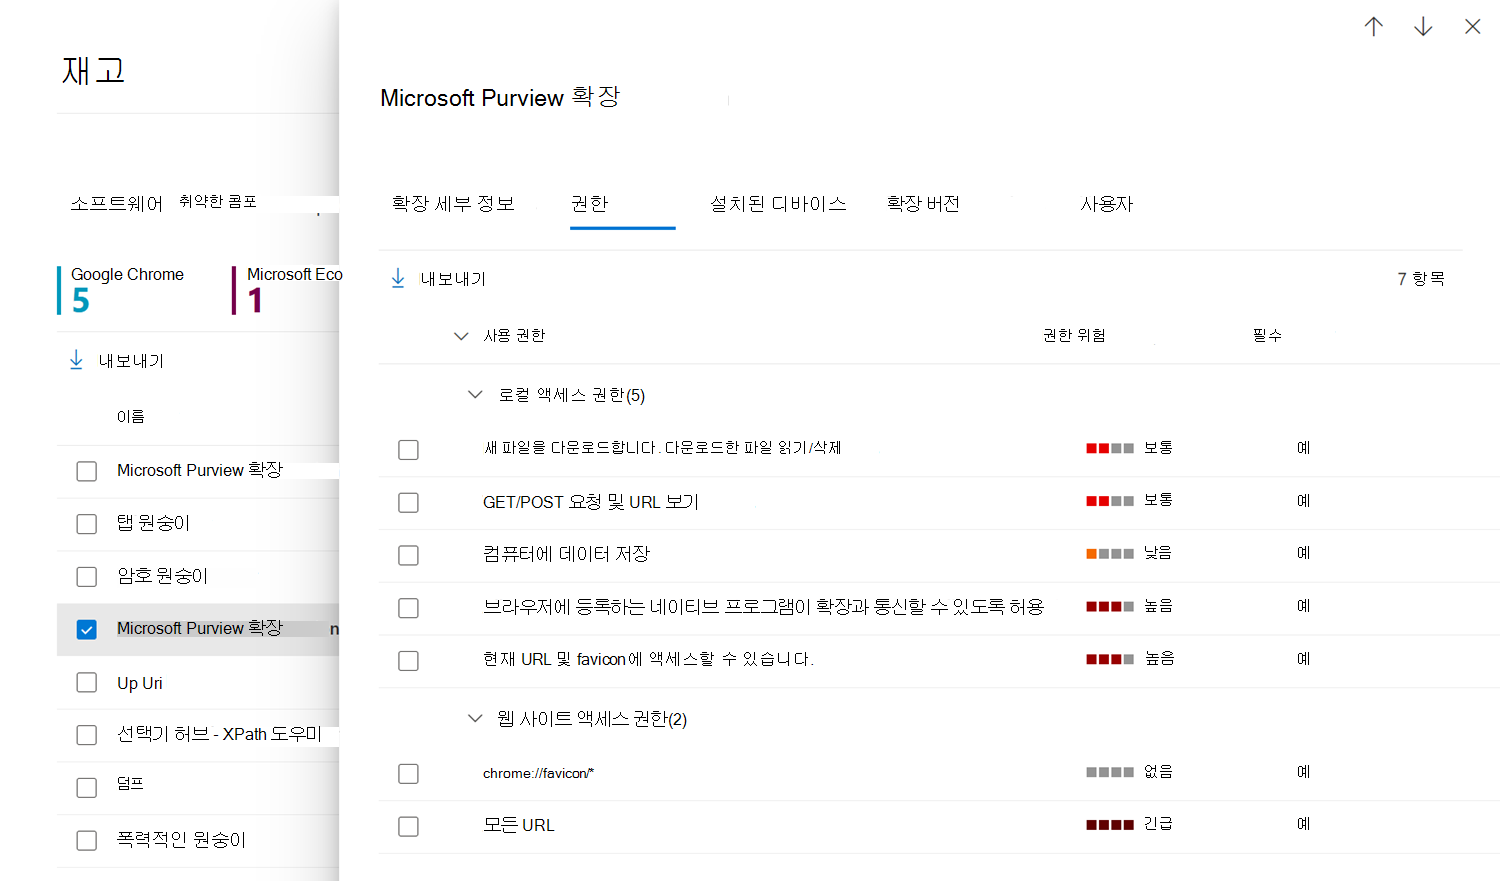Click the 7 항목 item count
Viewport: 1500px width, 882px height.
pos(1421,279)
